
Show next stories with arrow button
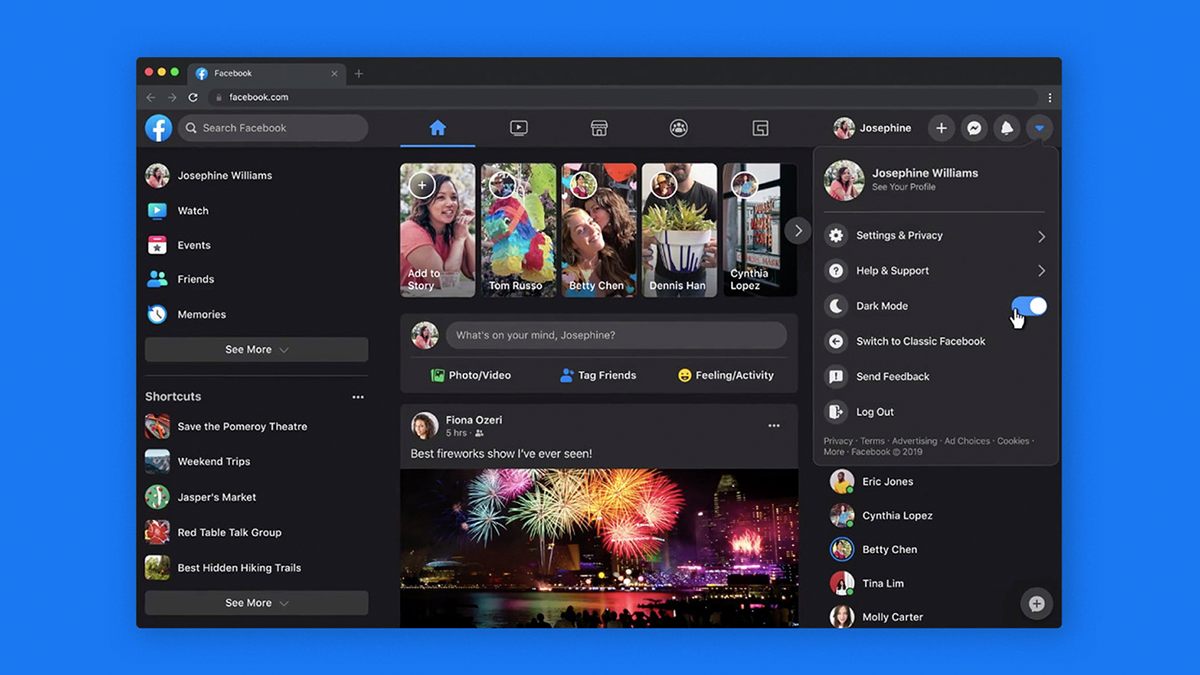[x=797, y=231]
